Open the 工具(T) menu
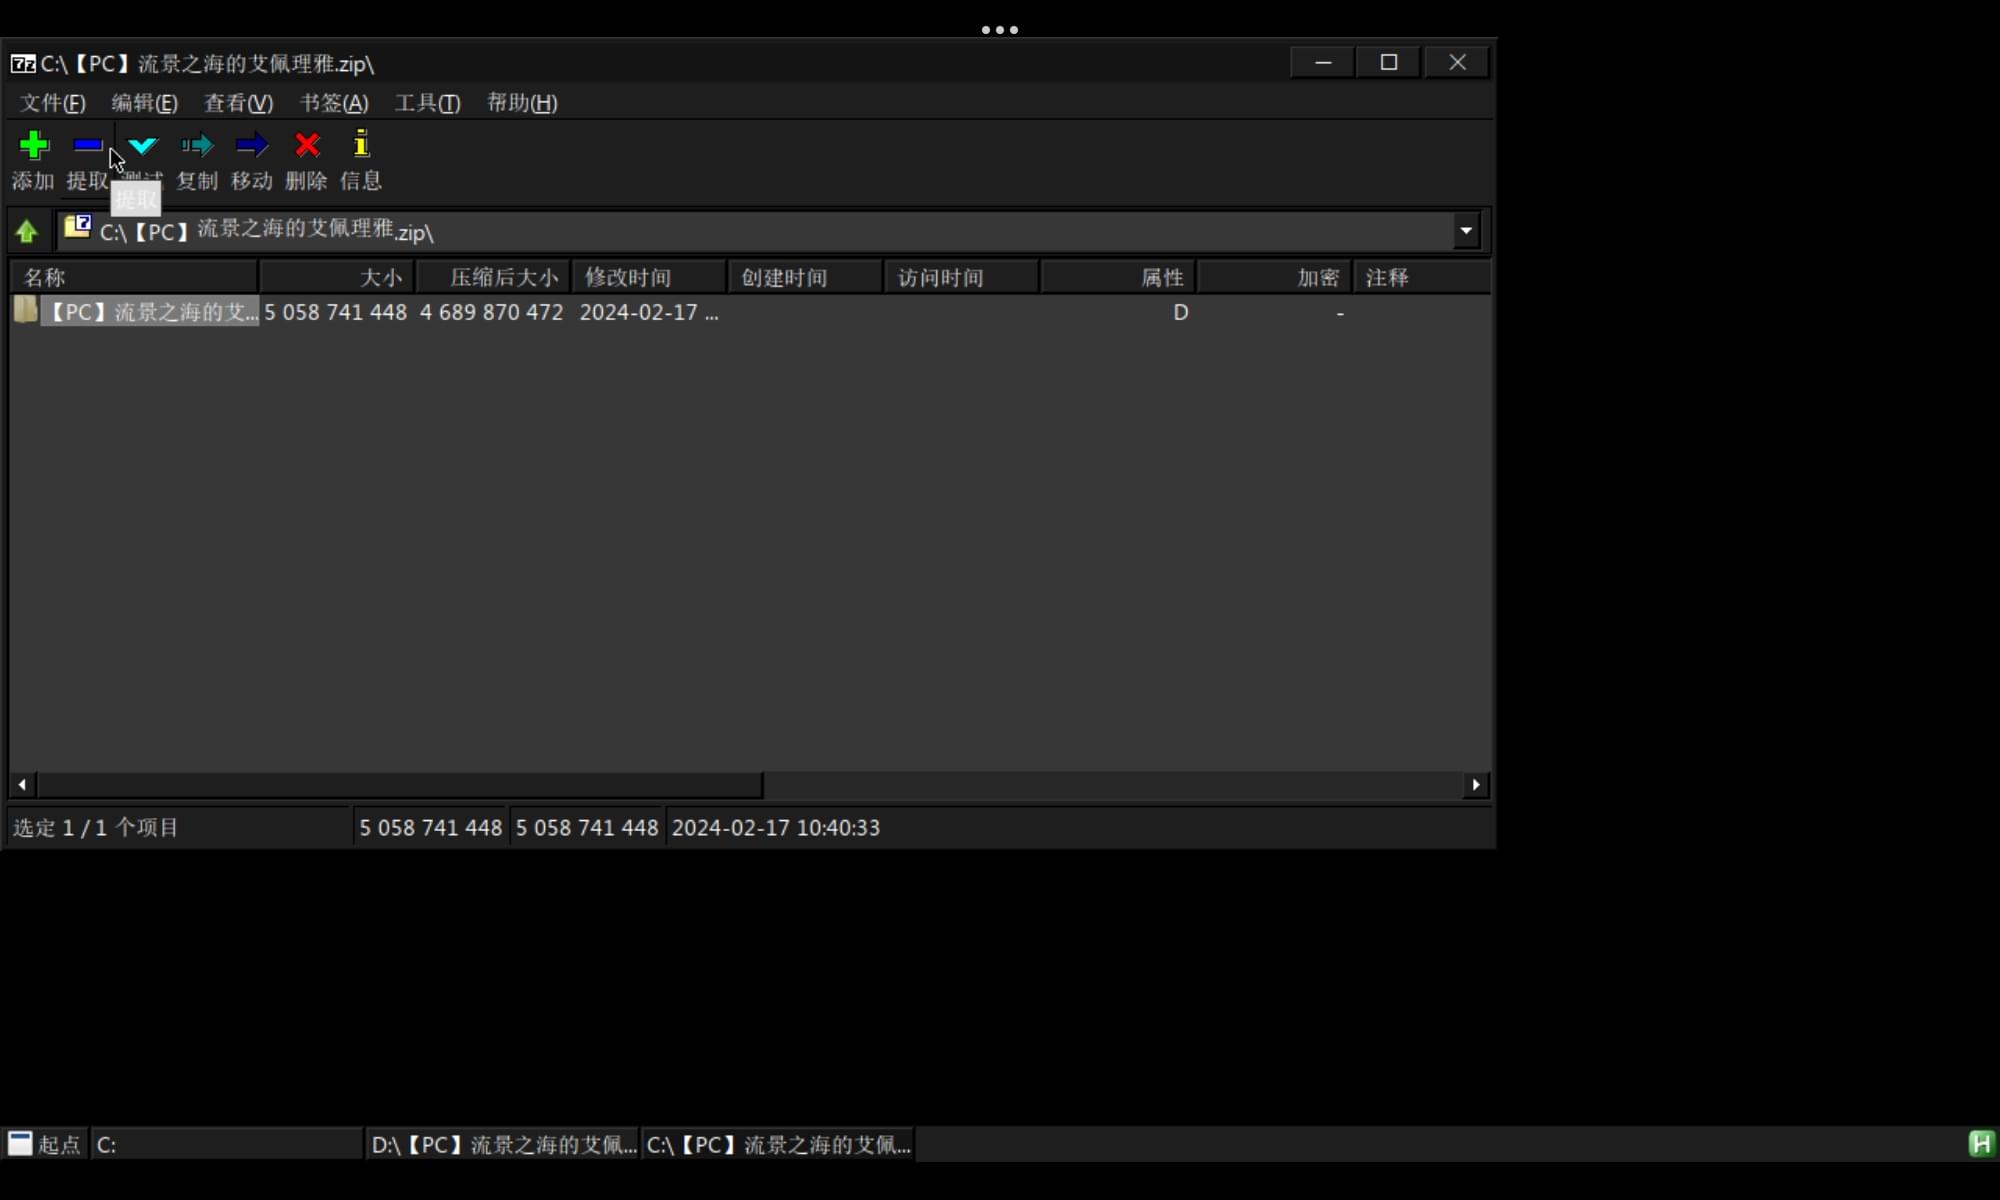 427,103
